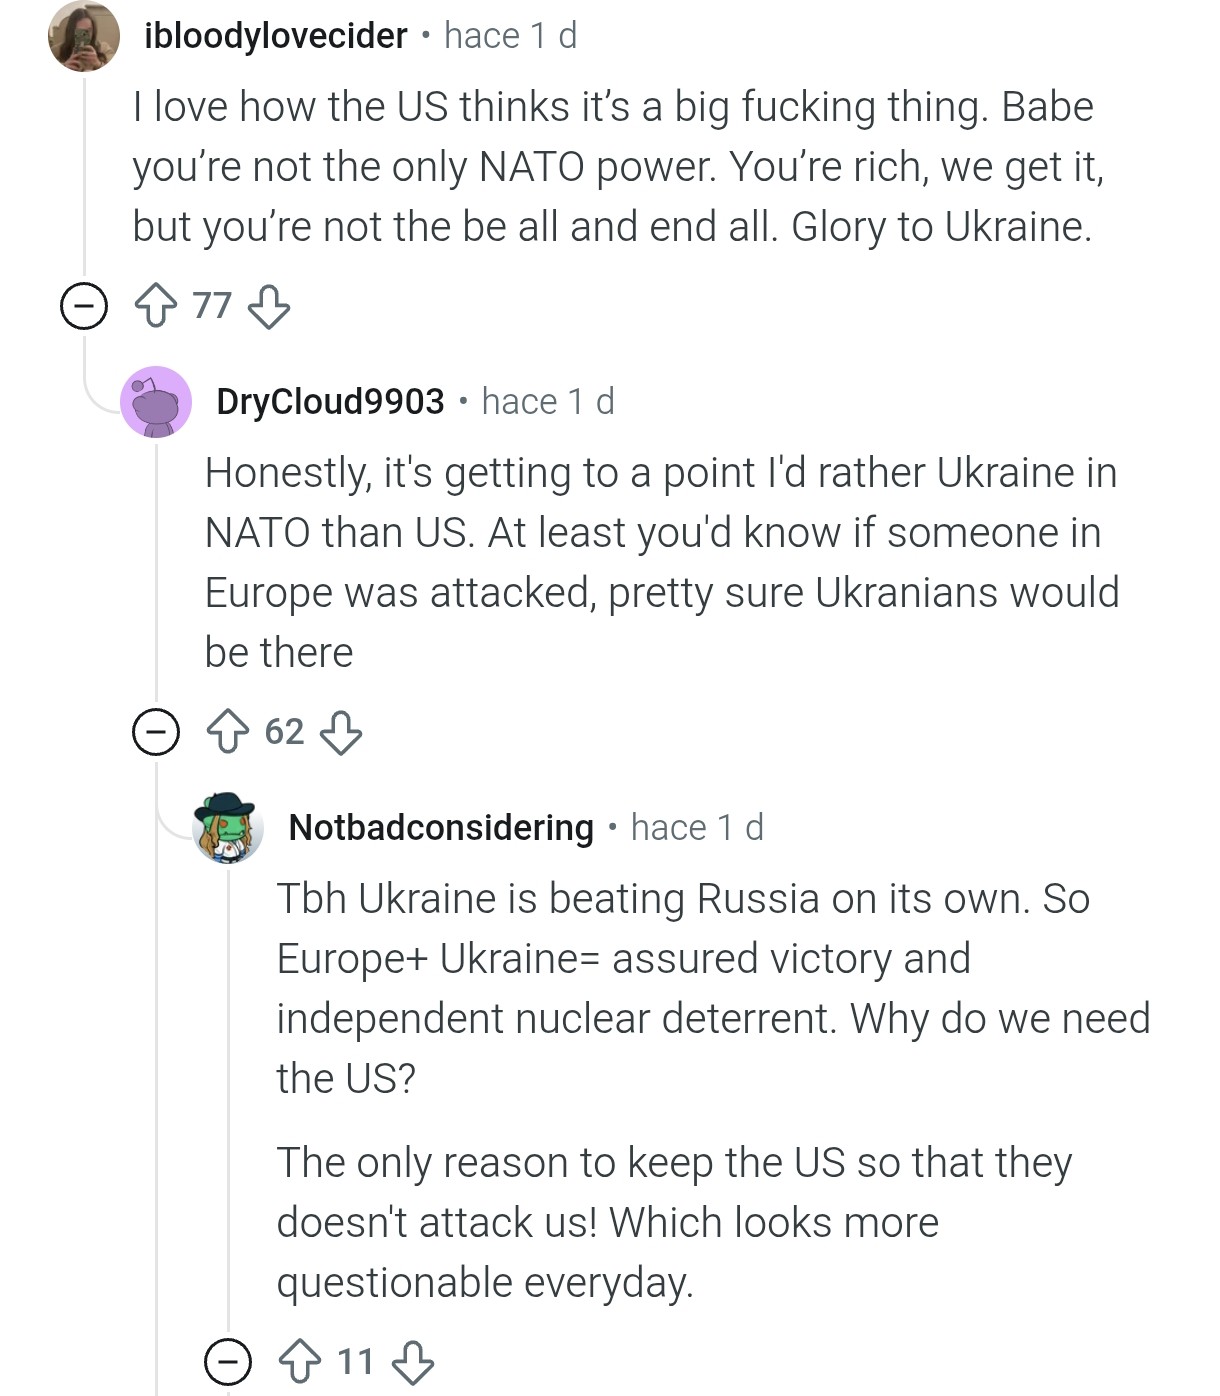This screenshot has height=1396, width=1220.
Task: Click the 77 vote count
Action: (x=212, y=306)
